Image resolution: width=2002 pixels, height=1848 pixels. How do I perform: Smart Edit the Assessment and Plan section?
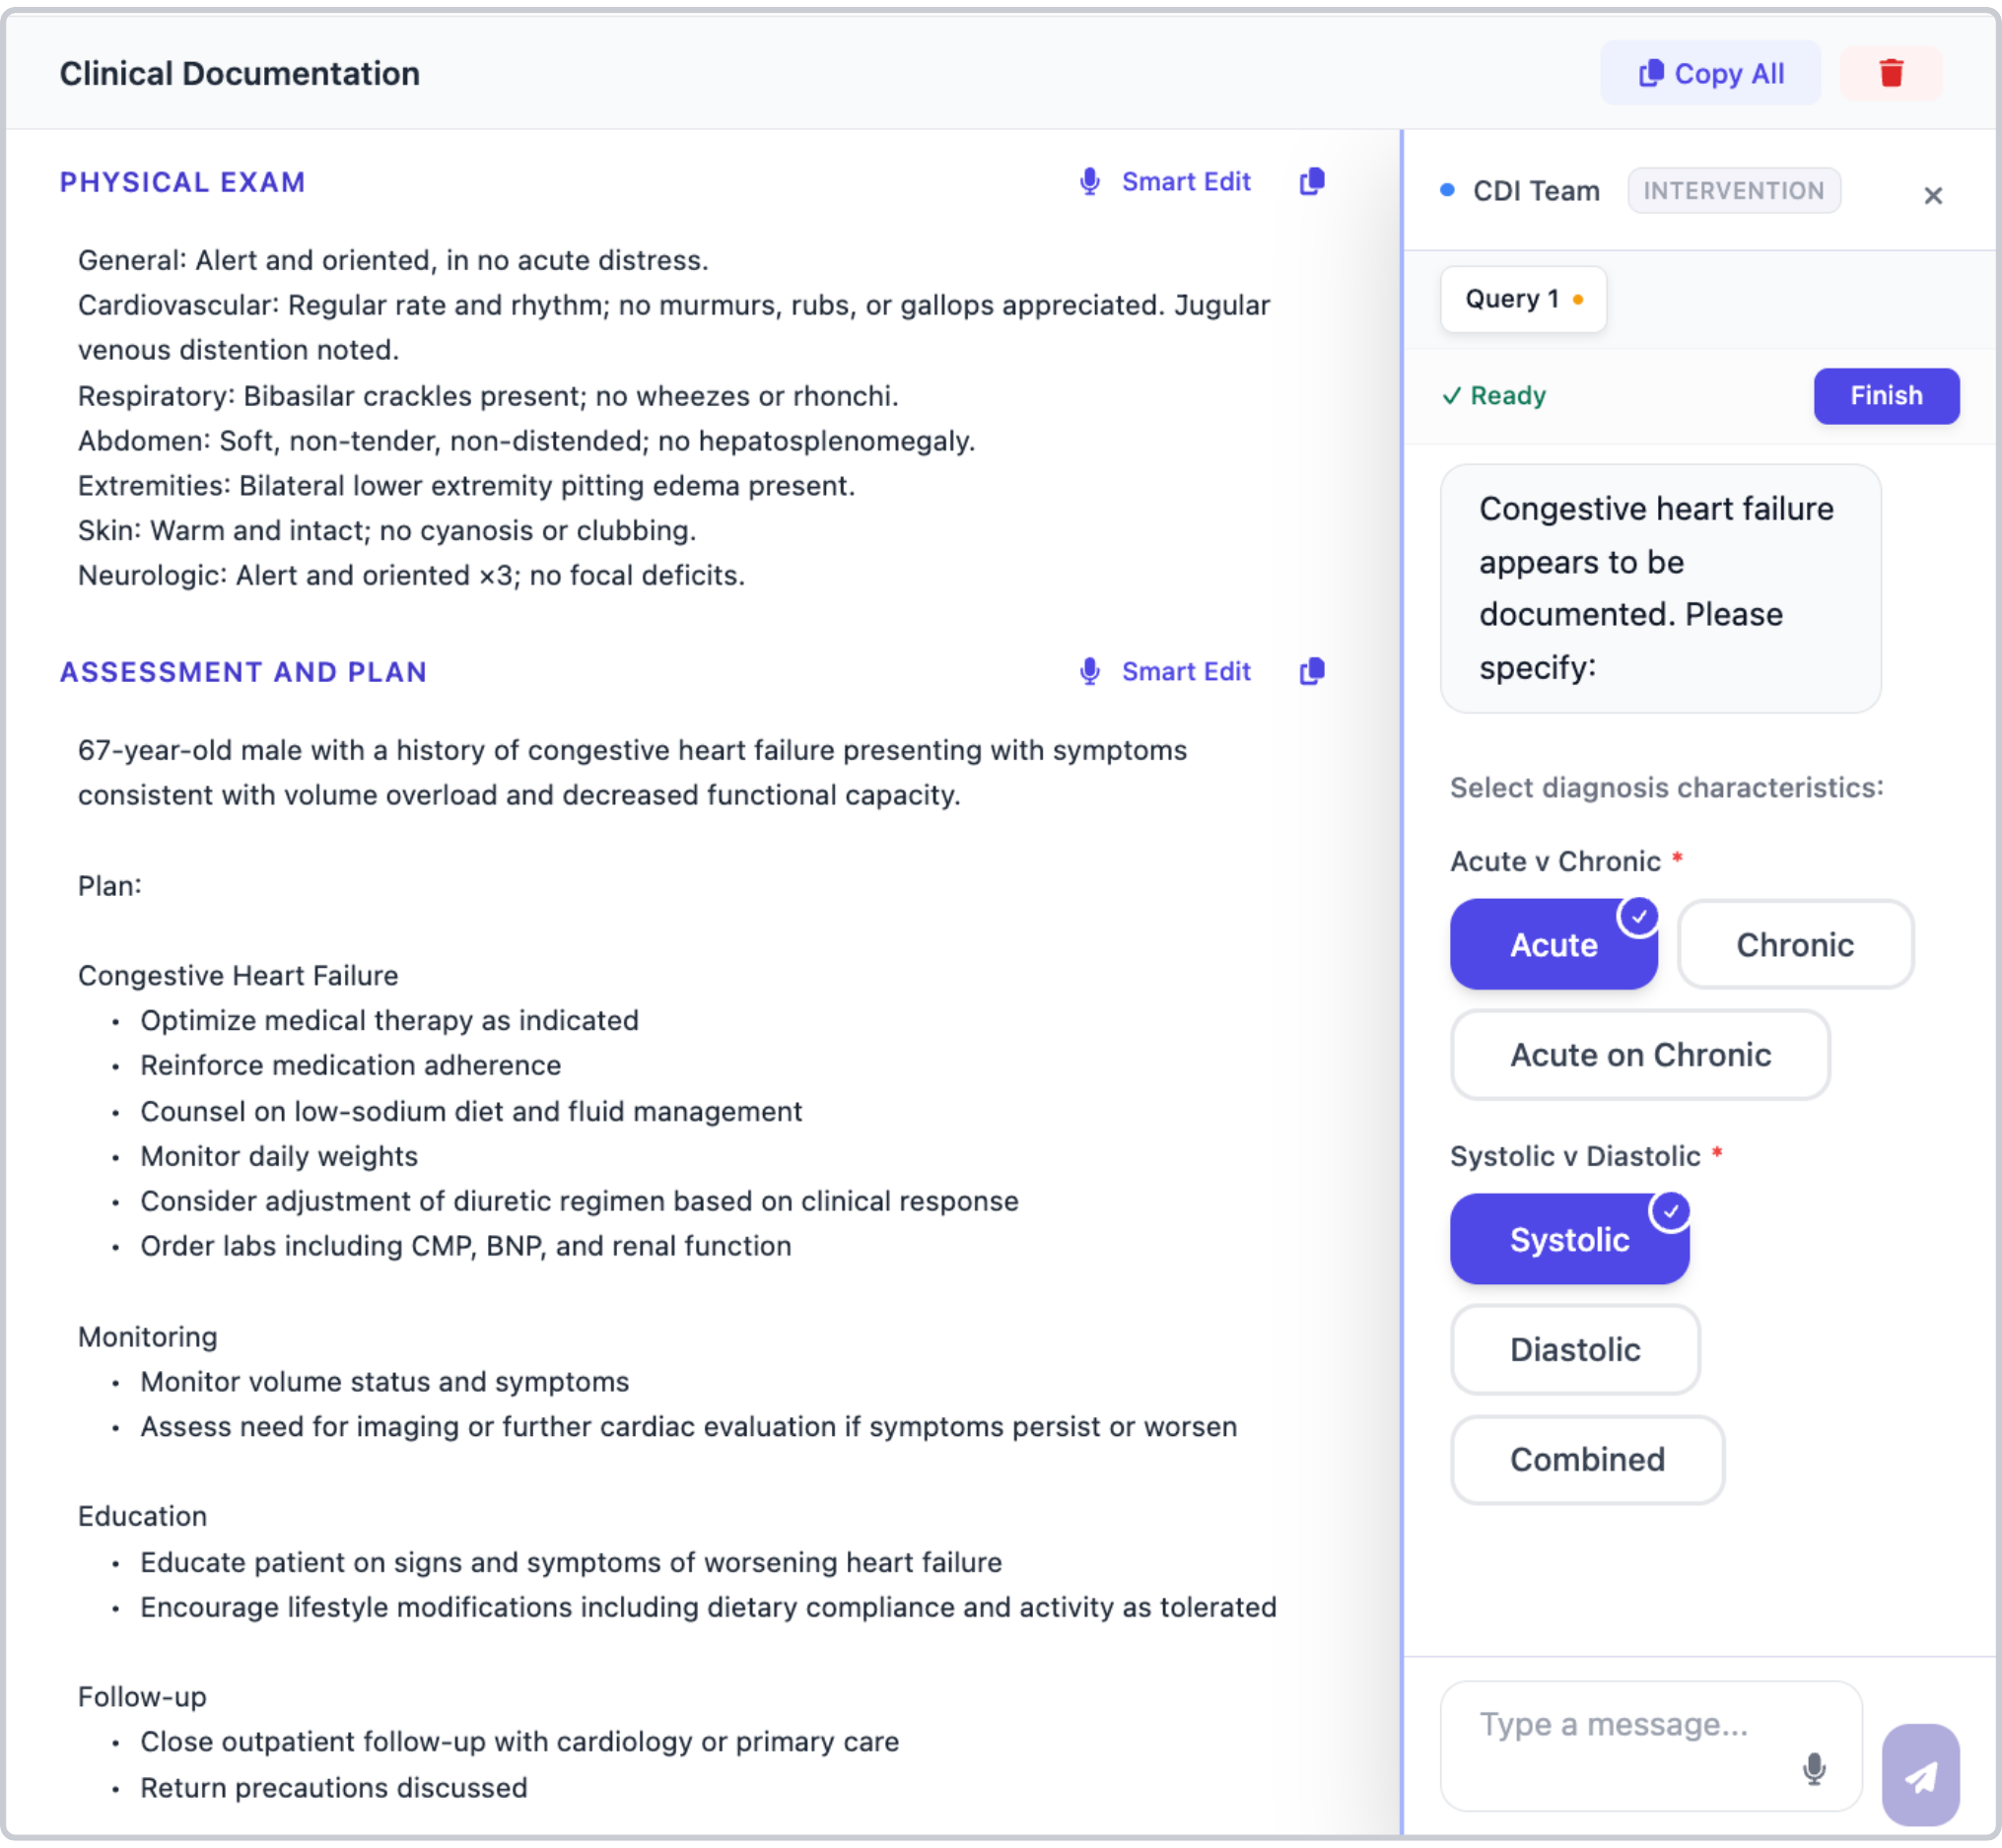tap(1166, 672)
